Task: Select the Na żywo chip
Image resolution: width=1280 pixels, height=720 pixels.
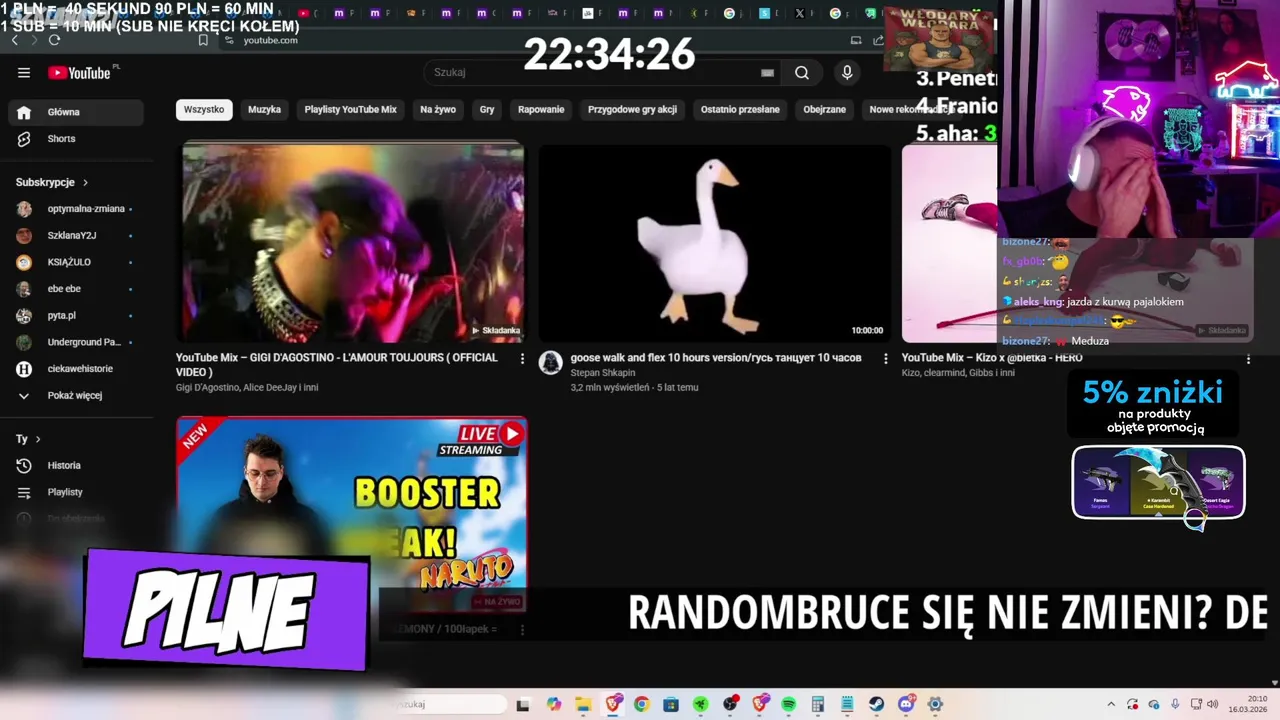Action: pyautogui.click(x=438, y=109)
